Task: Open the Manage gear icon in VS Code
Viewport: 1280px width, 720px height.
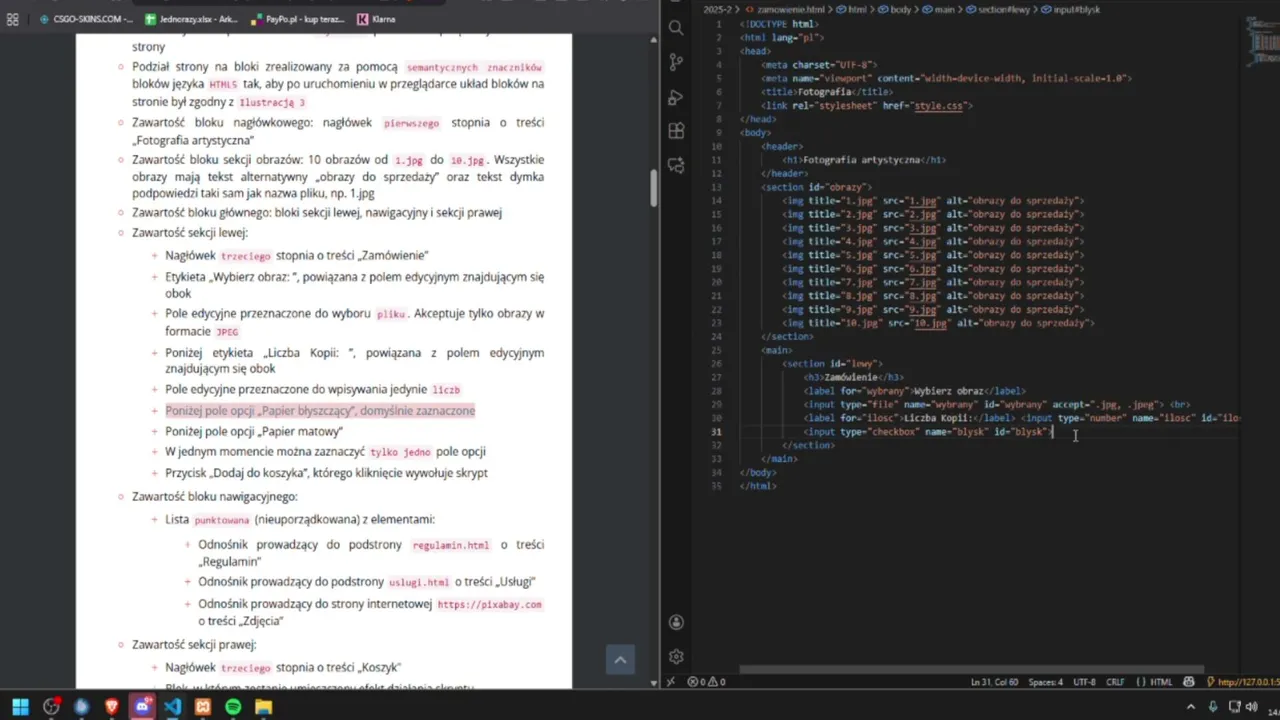Action: coord(676,657)
